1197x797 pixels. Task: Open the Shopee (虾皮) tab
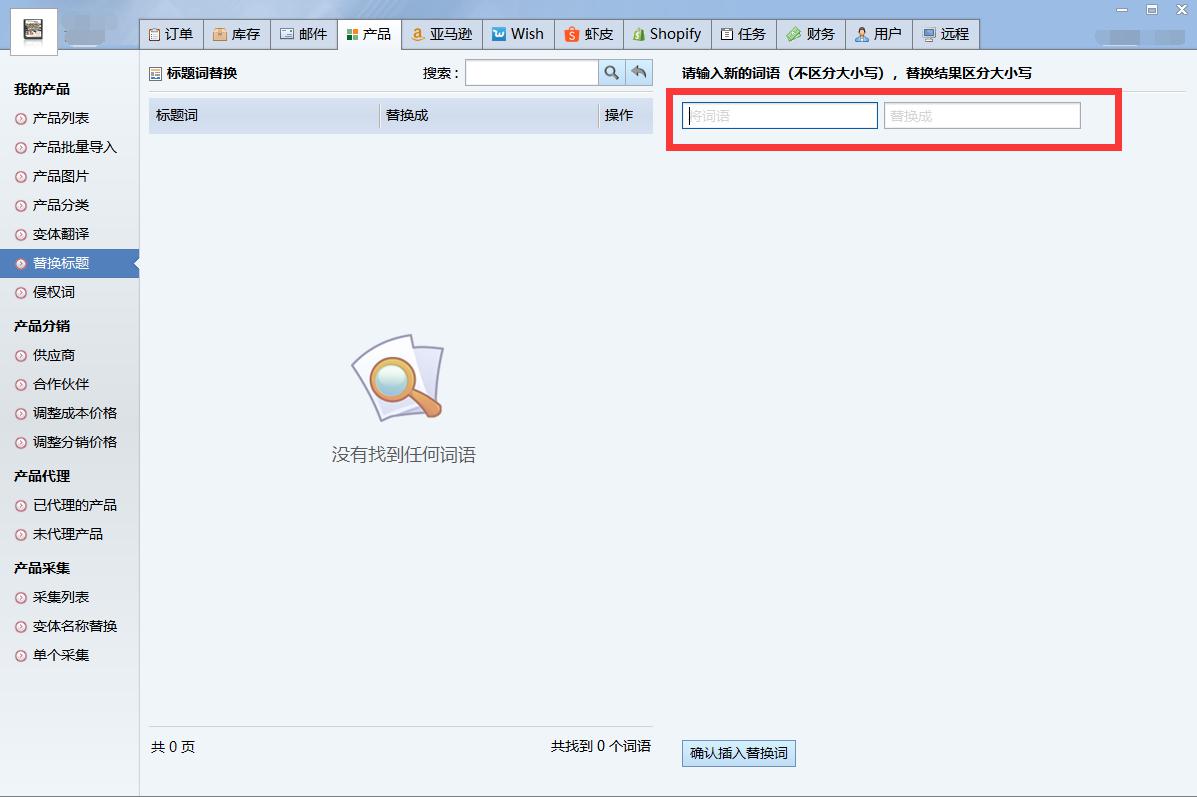pos(589,34)
